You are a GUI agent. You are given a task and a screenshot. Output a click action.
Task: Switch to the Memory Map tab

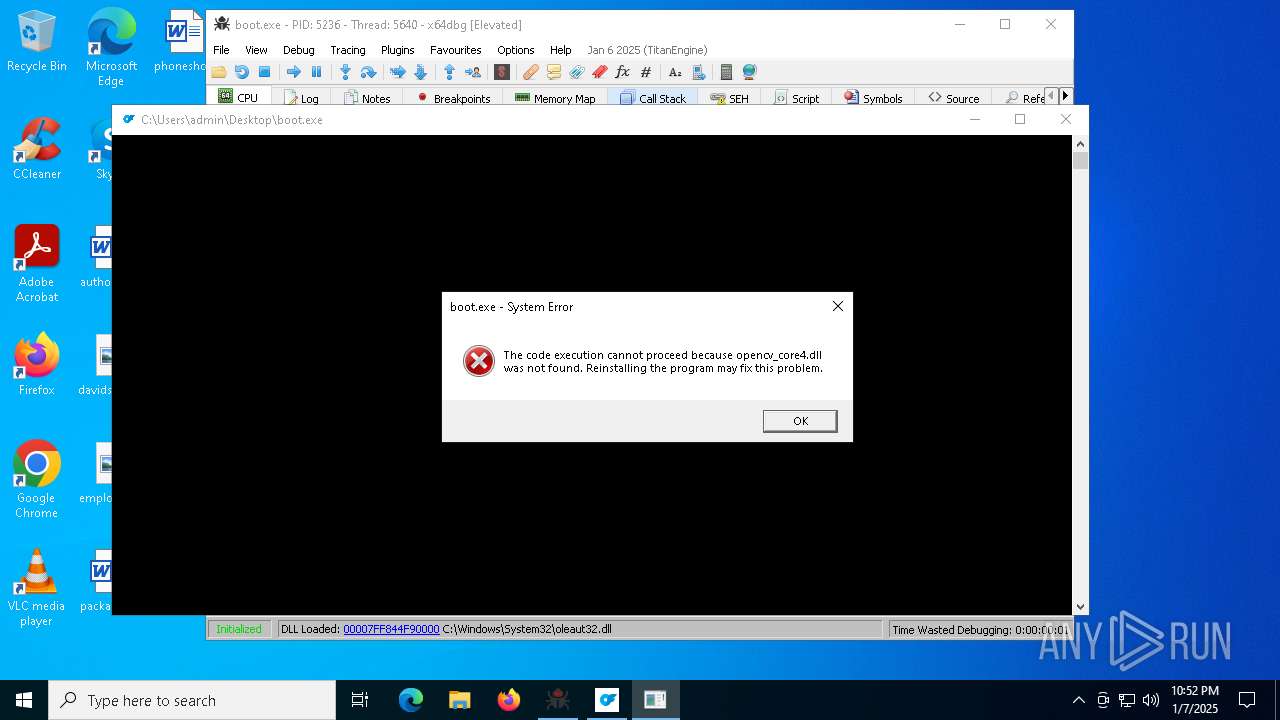tap(555, 98)
